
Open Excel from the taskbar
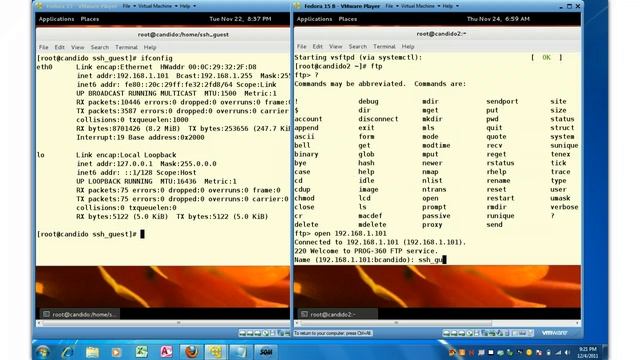[142, 352]
